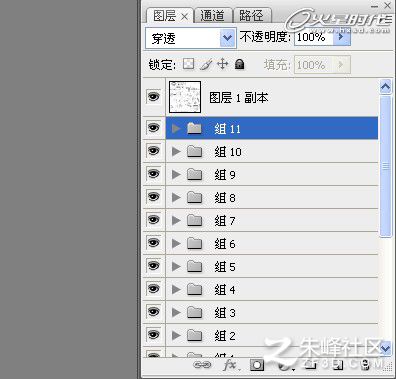This screenshot has width=396, height=379.
Task: Click the create new group icon
Action: pos(311,365)
